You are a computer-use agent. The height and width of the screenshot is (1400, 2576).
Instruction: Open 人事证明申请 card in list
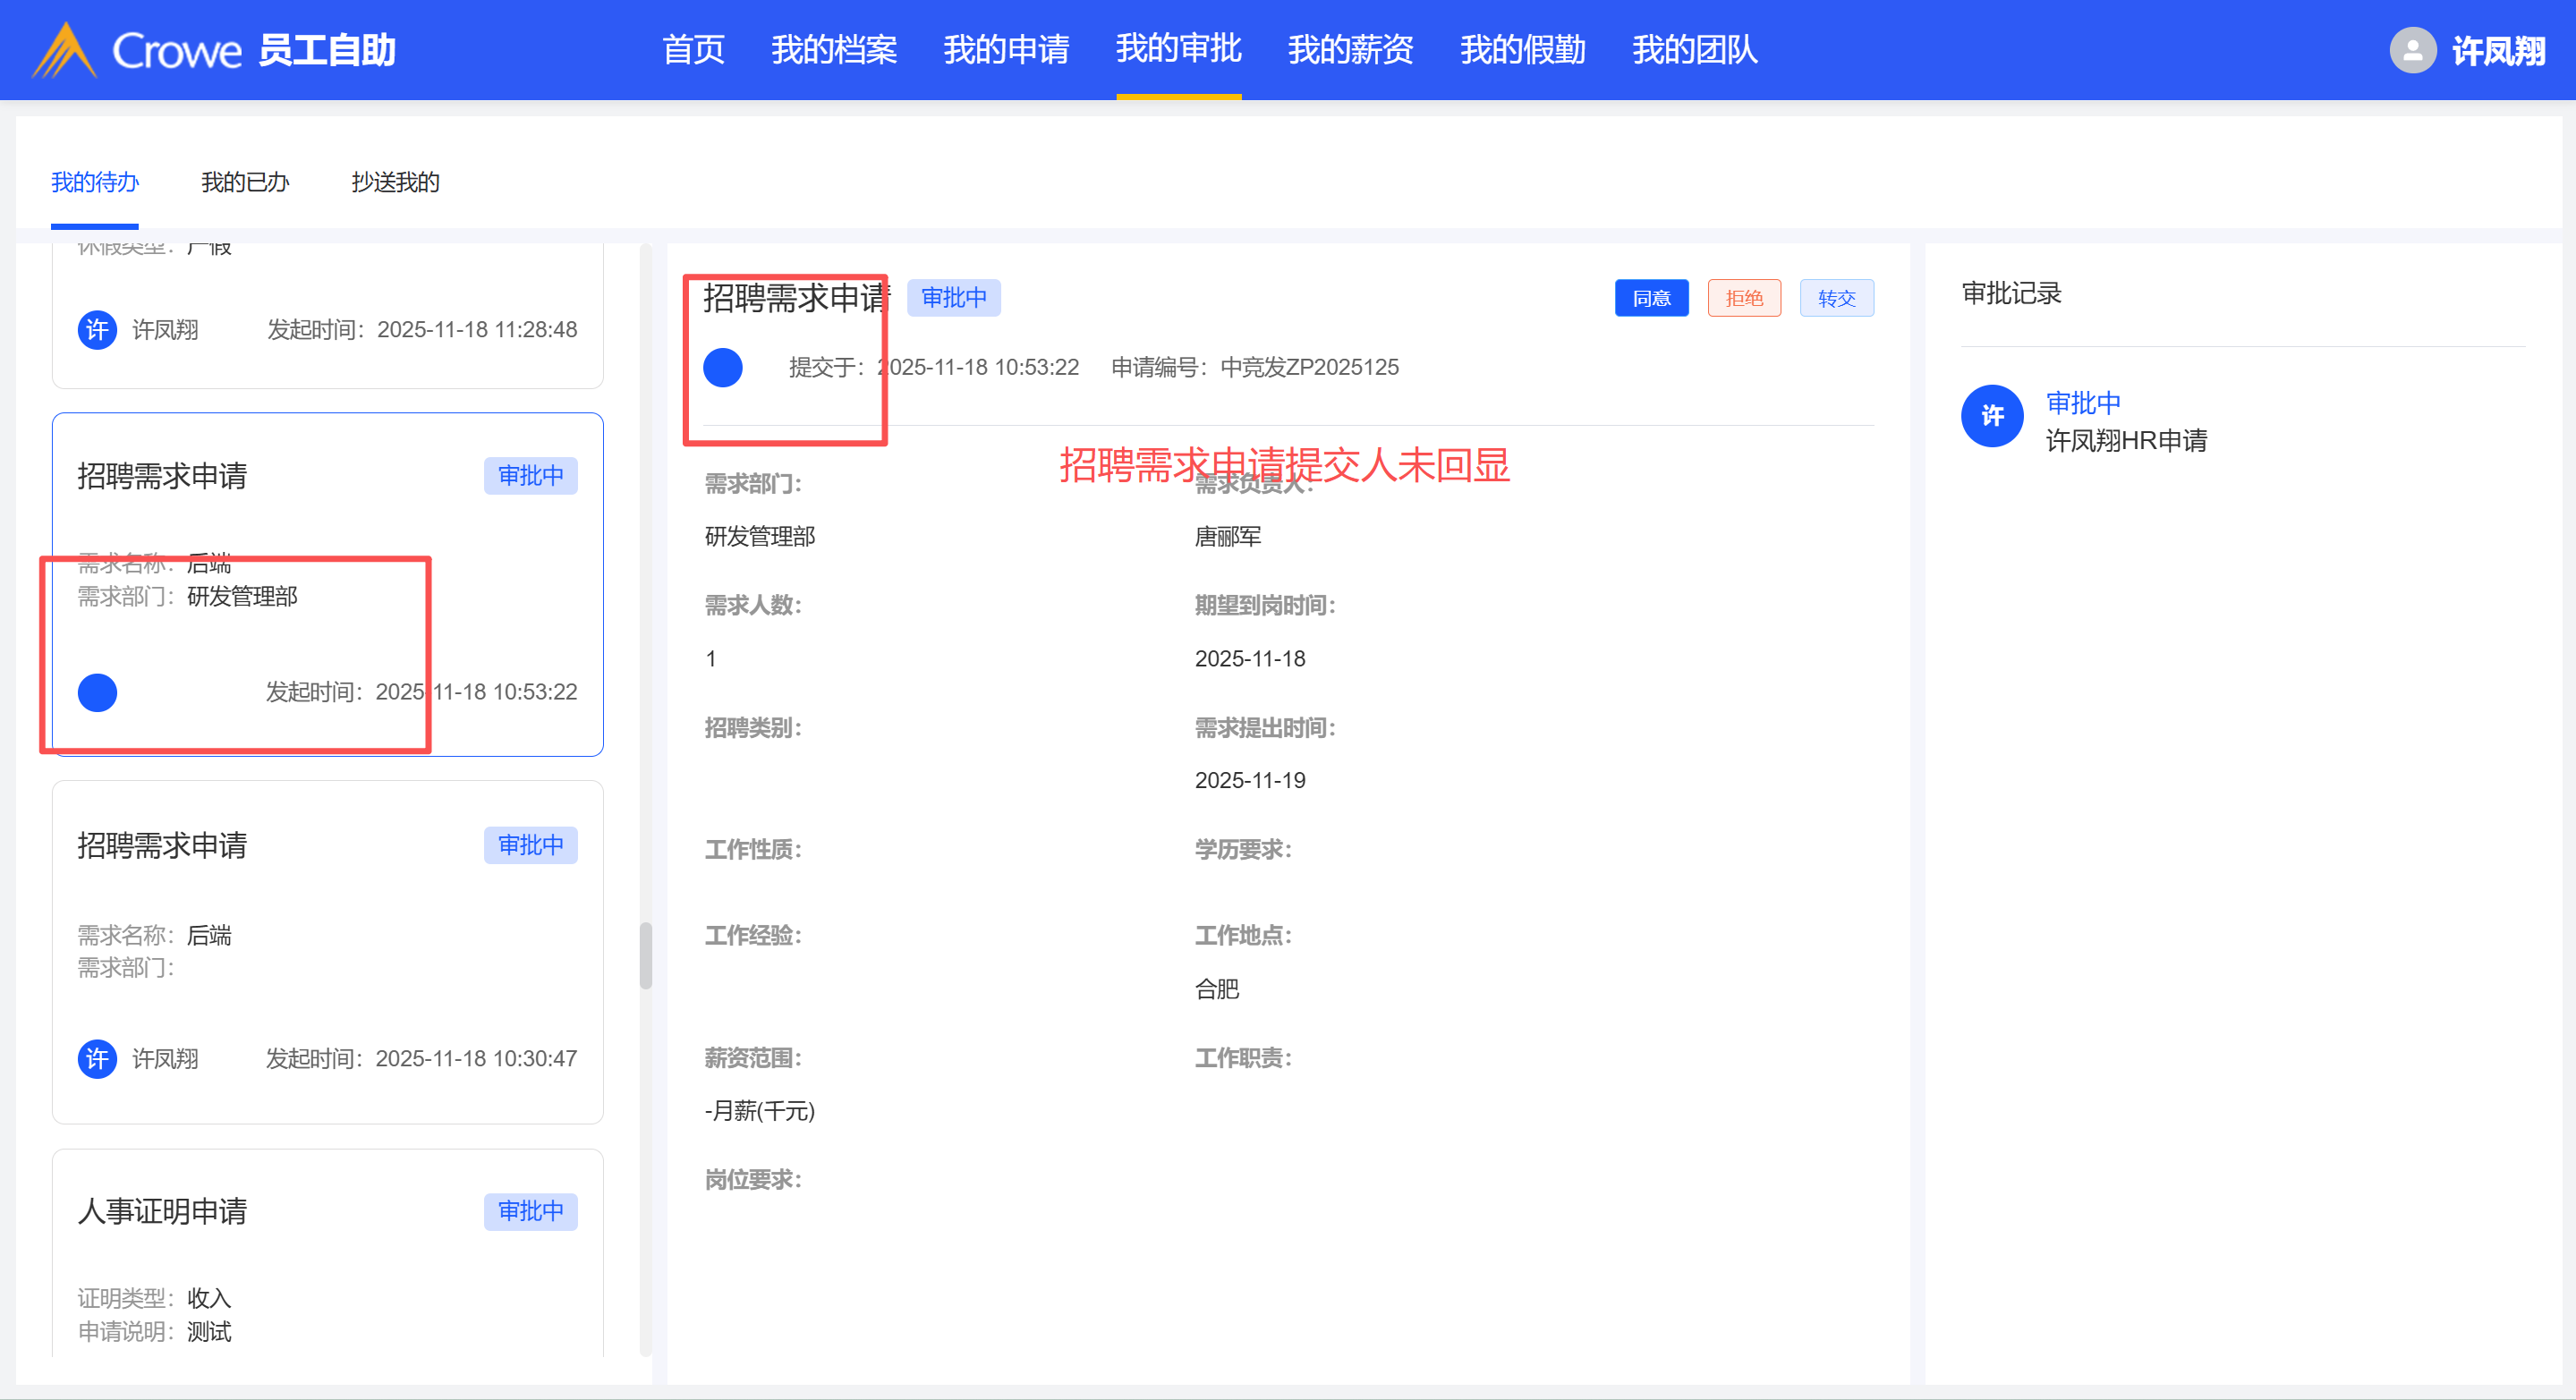pyautogui.click(x=163, y=1211)
